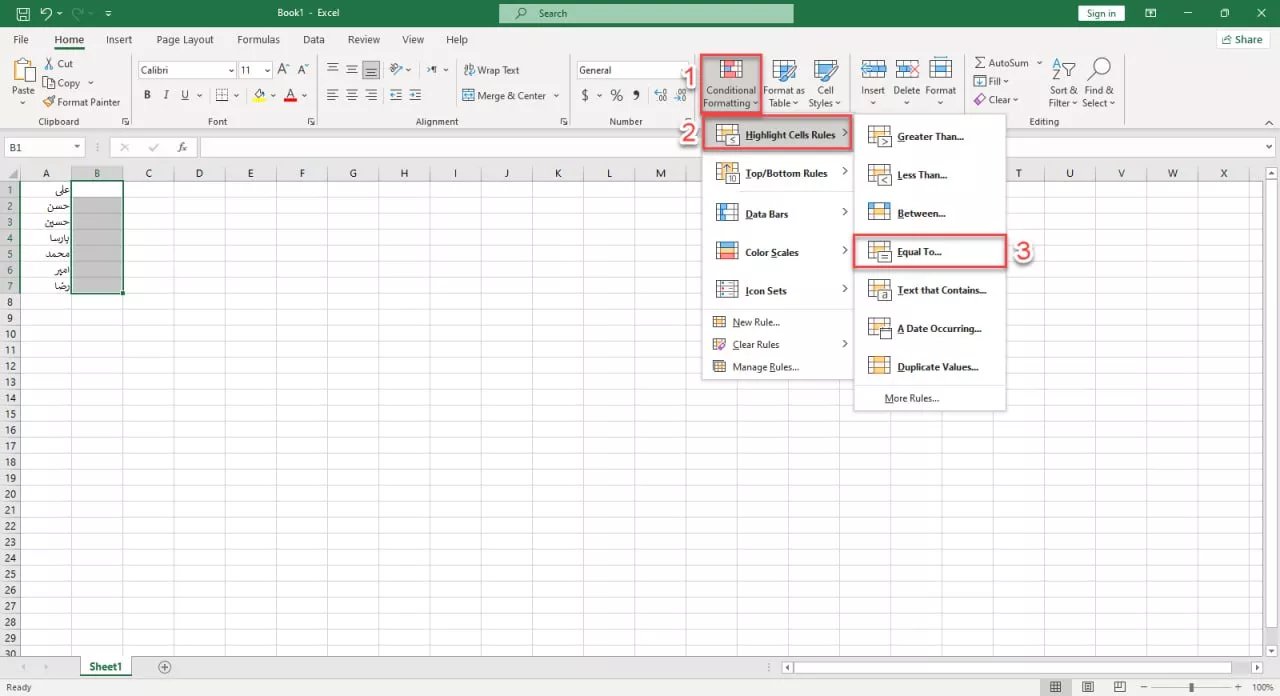Switch to the Data tab
This screenshot has width=1280, height=696.
(314, 40)
